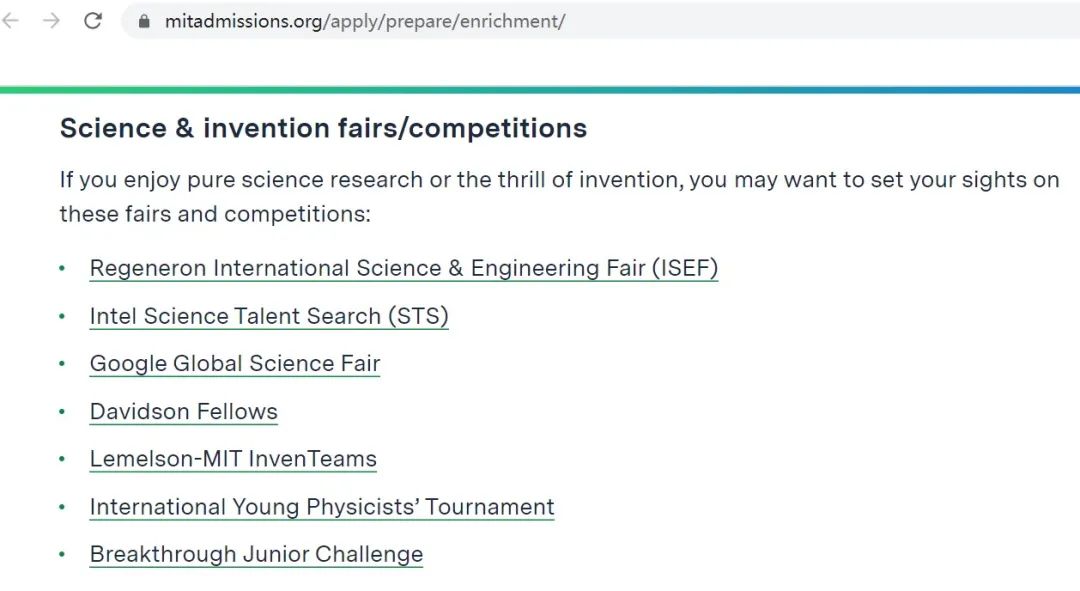Click the bullet beside Regeneron ISEF

62,268
